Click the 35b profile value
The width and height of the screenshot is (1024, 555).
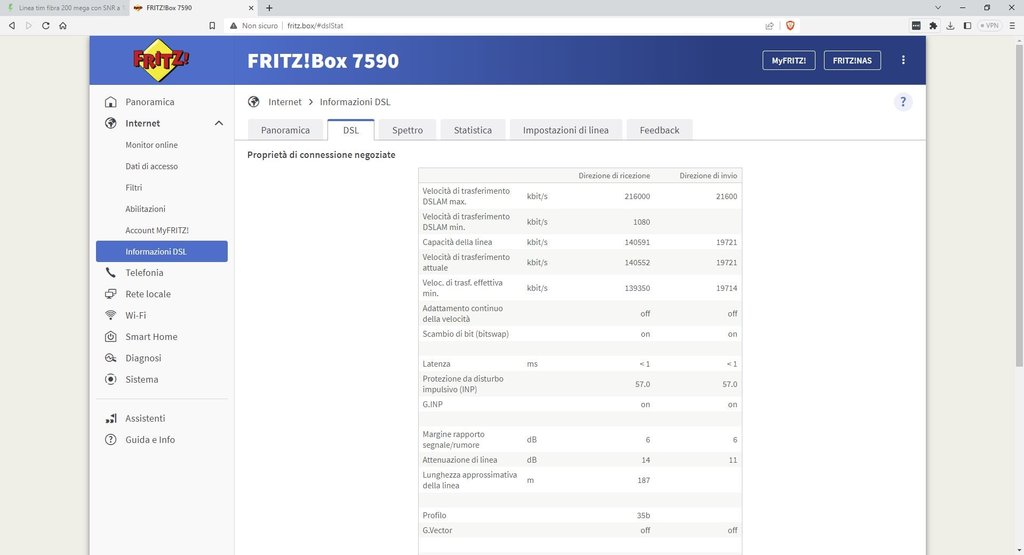coord(643,515)
